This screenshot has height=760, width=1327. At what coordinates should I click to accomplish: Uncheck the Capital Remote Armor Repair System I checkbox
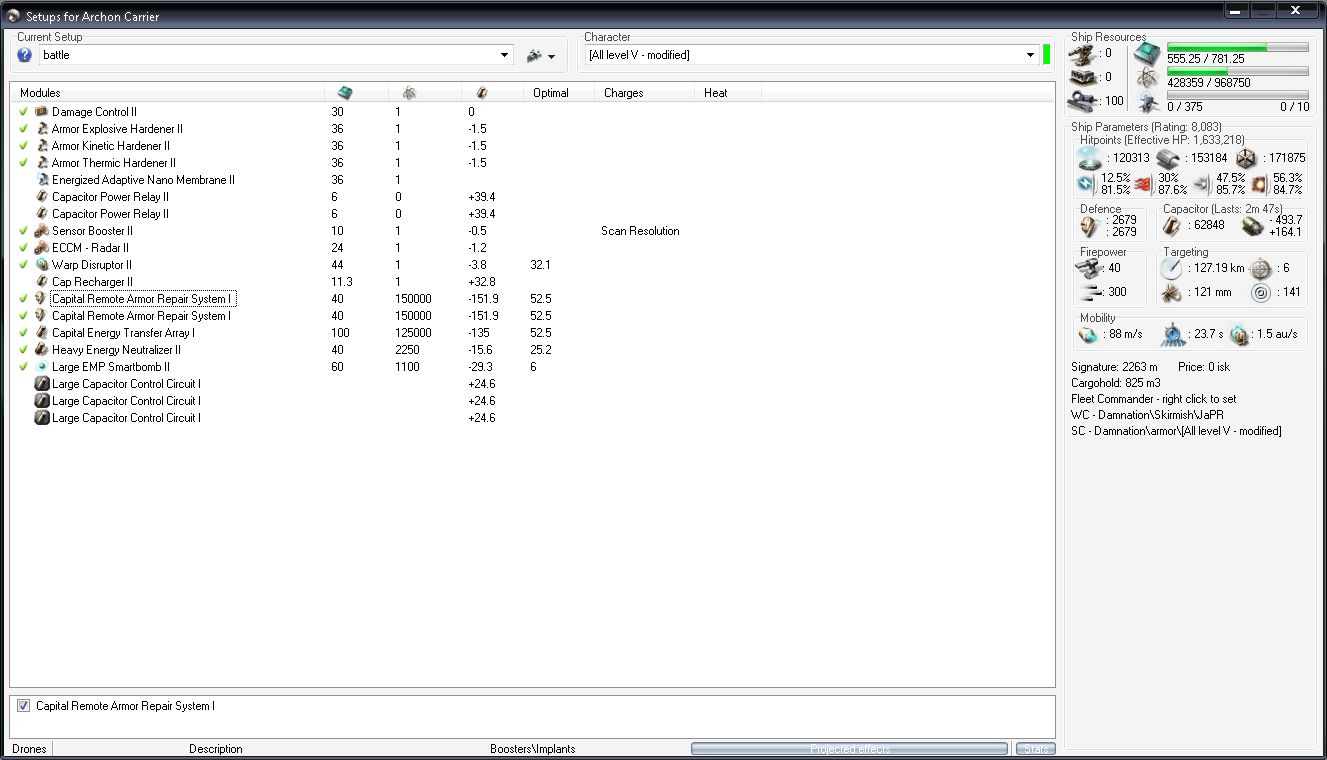pyautogui.click(x=23, y=706)
